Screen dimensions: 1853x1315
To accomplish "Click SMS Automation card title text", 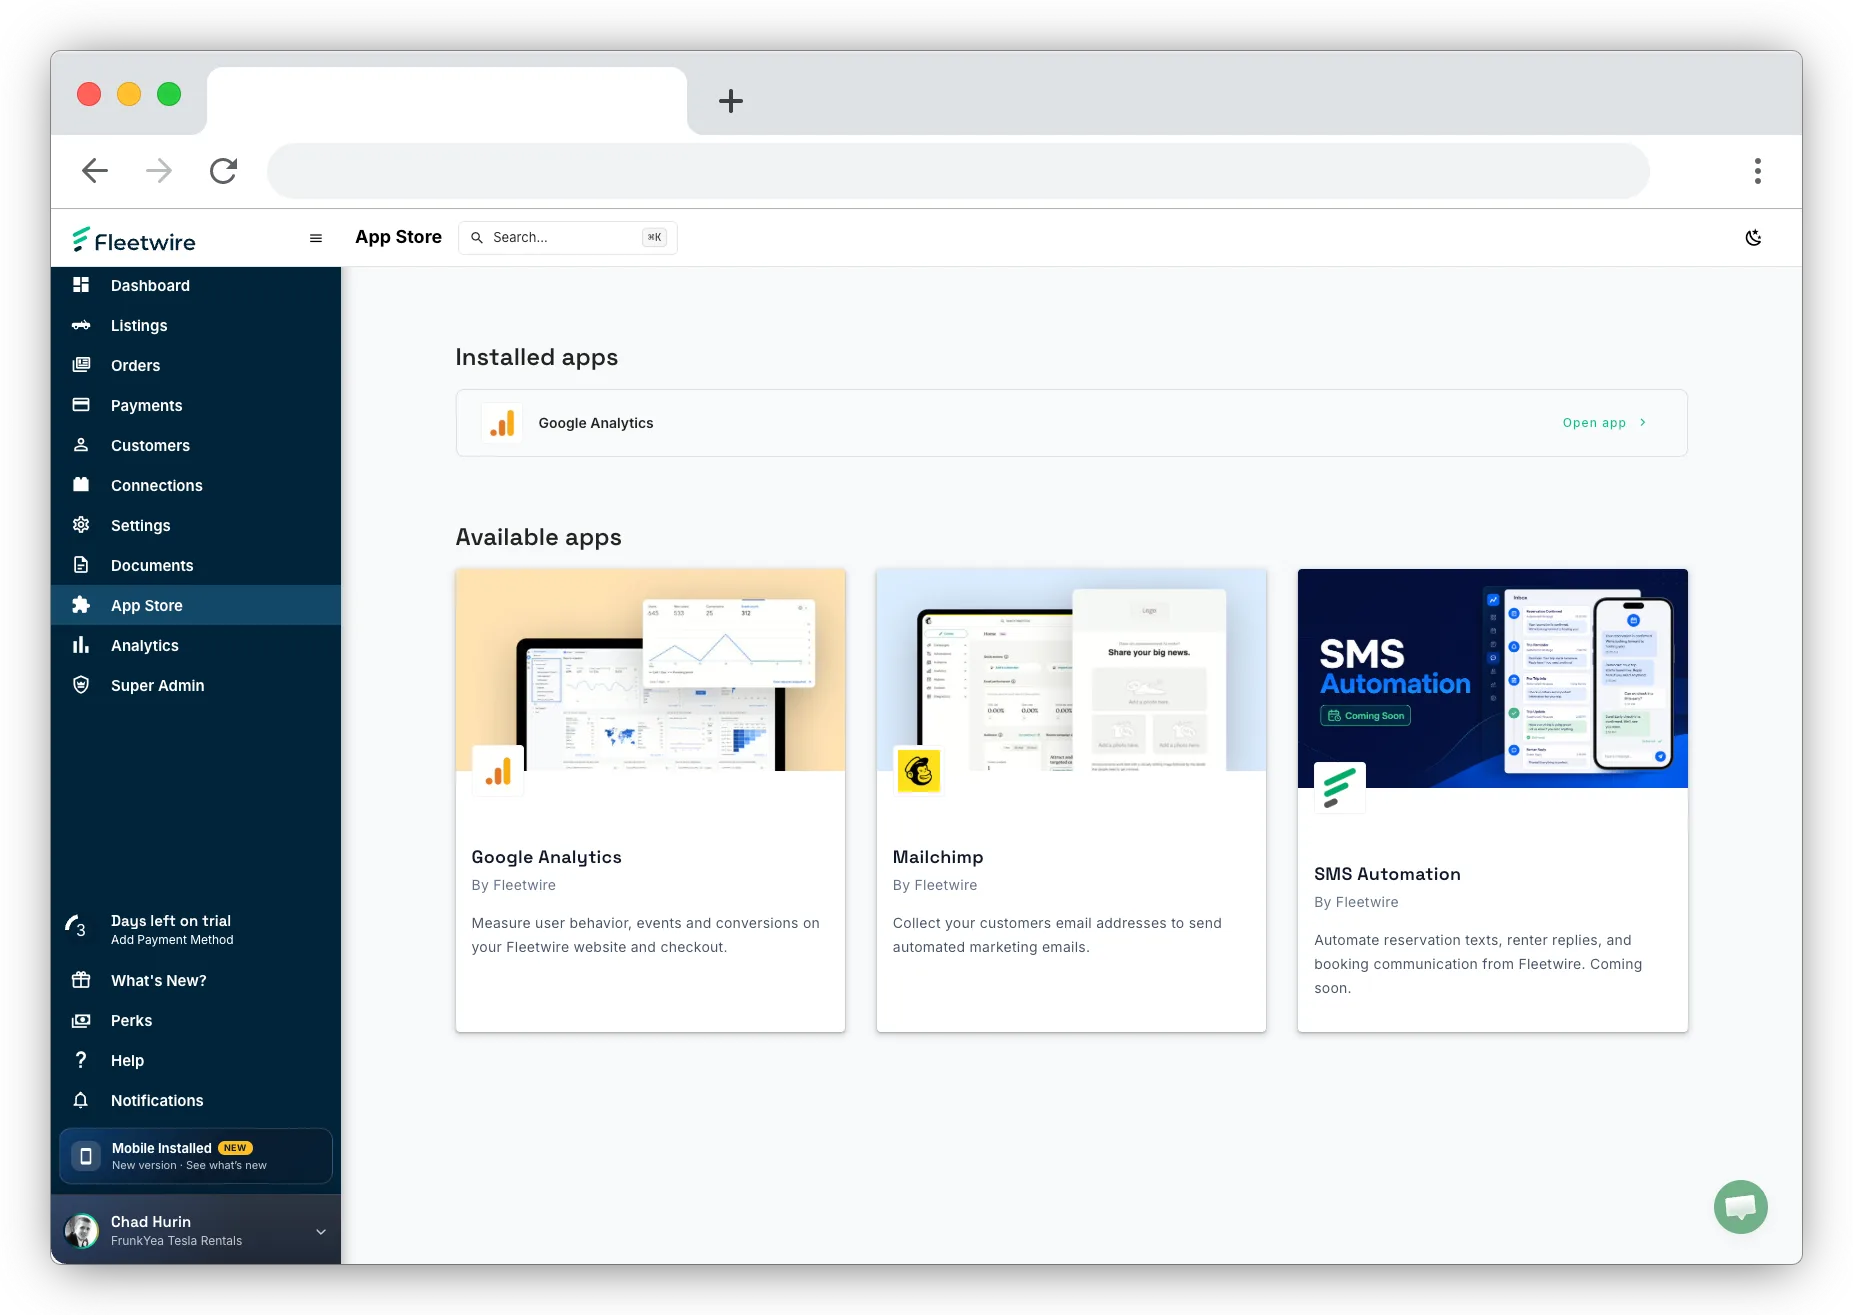I will pos(1387,874).
